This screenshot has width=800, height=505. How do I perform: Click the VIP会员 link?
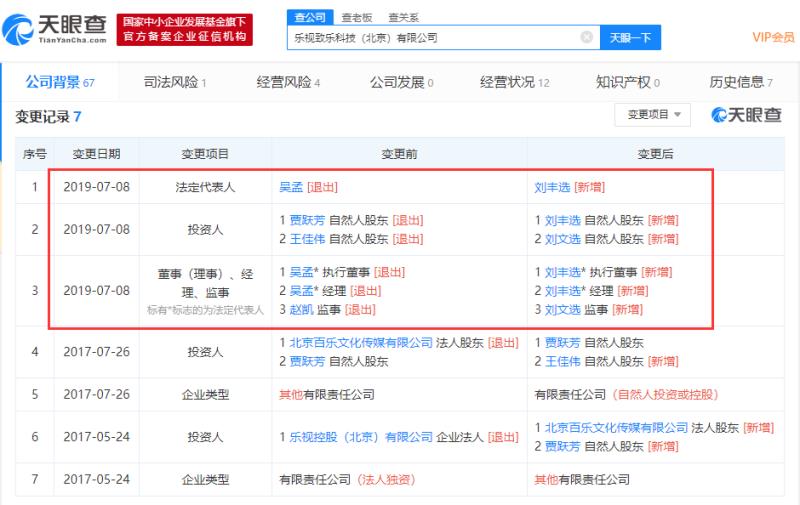[x=773, y=37]
